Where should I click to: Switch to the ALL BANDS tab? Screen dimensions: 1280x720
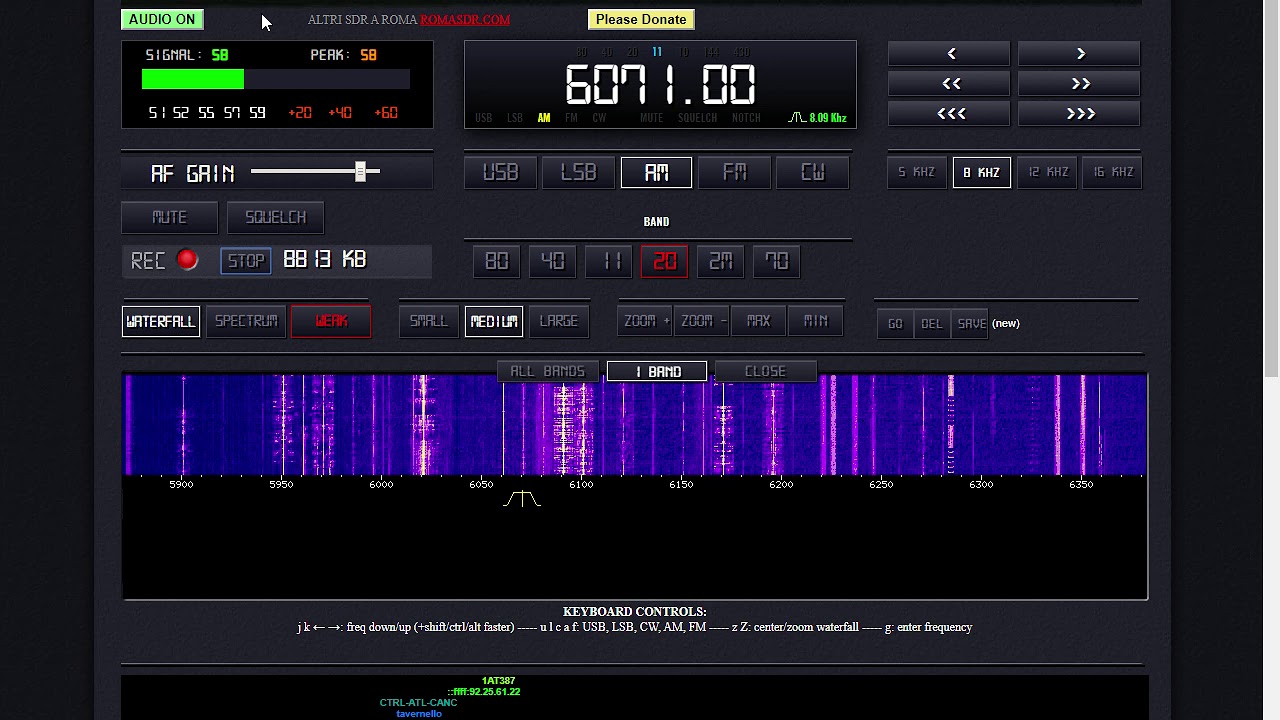[547, 371]
